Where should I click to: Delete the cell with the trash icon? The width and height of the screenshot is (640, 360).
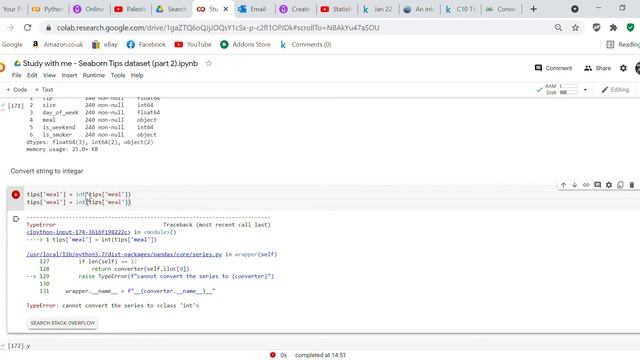[632, 185]
